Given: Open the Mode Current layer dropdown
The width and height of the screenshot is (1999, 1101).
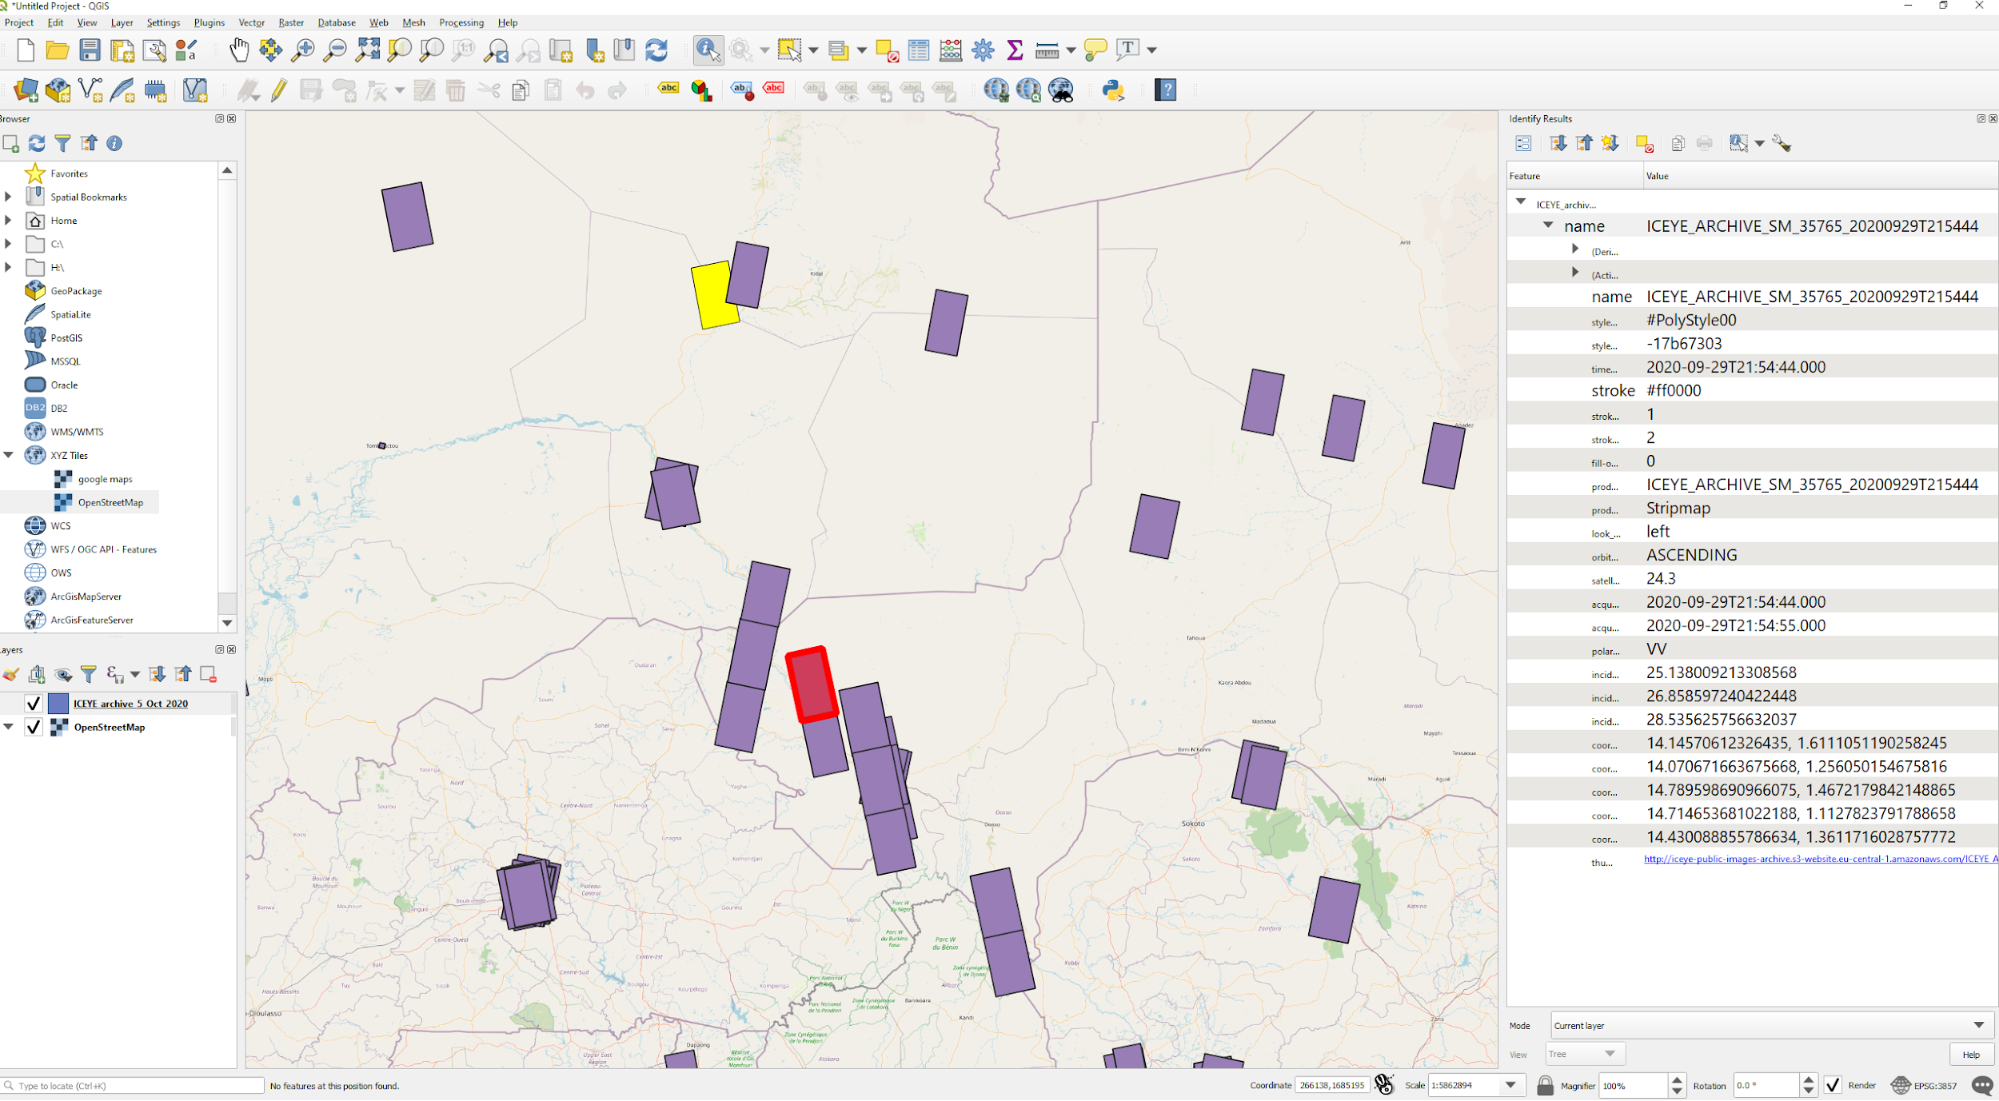Looking at the screenshot, I should [1770, 1025].
